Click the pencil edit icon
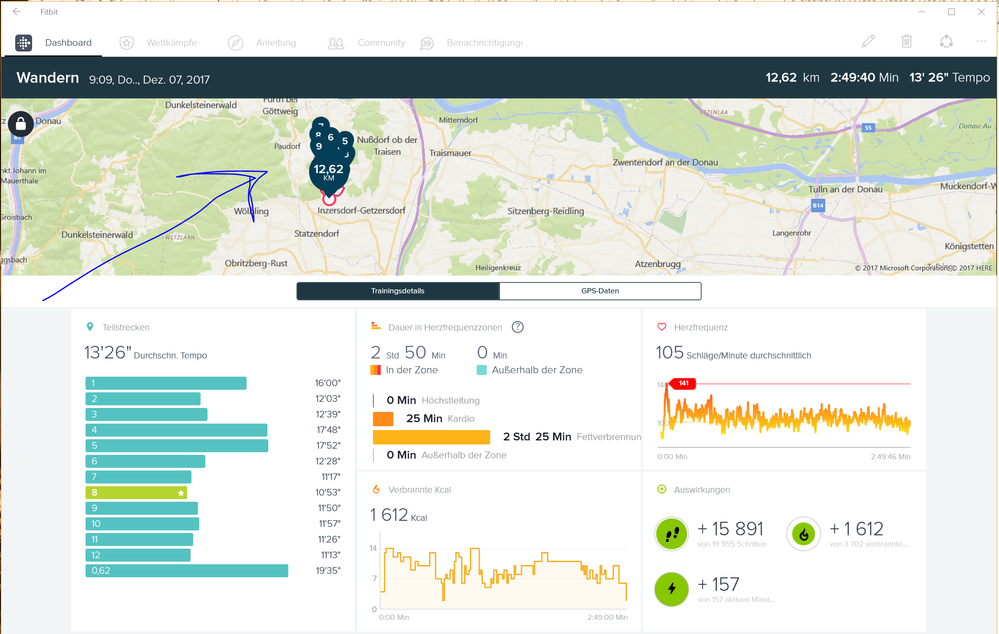The width and height of the screenshot is (999, 634). pos(868,42)
